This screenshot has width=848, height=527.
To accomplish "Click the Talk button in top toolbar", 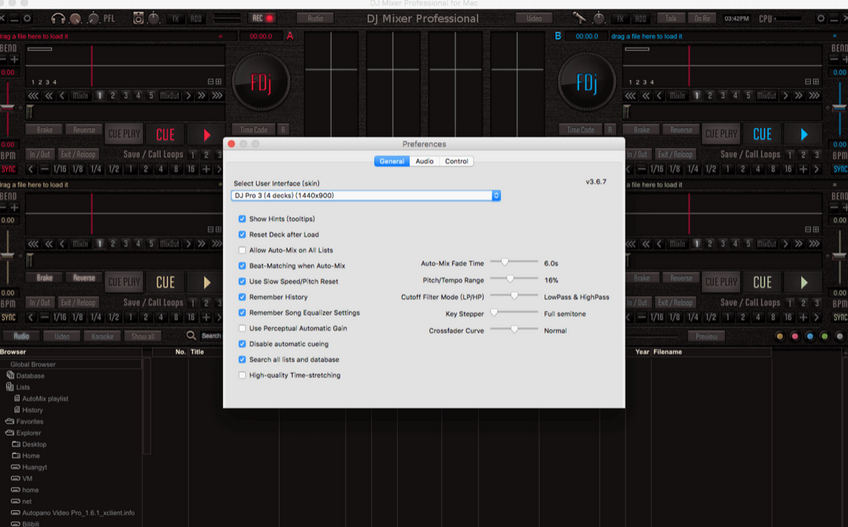I will point(671,18).
